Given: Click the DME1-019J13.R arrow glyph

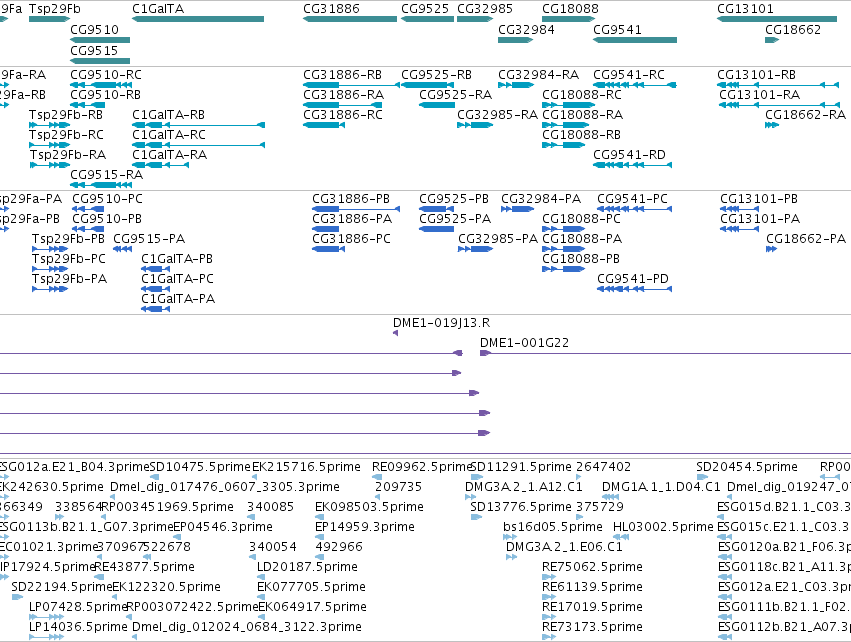Looking at the screenshot, I should [395, 333].
